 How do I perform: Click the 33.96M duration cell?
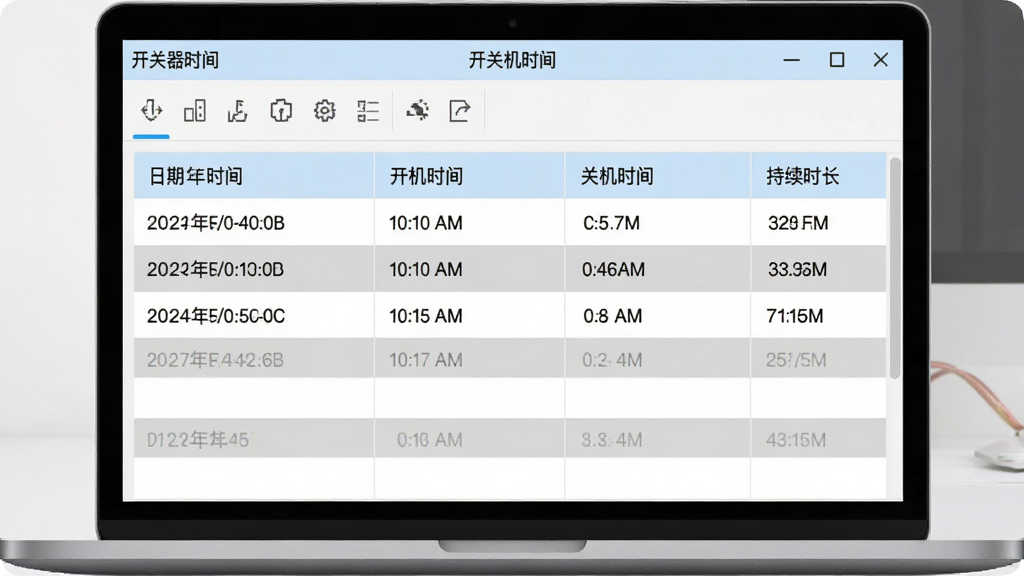(x=818, y=269)
